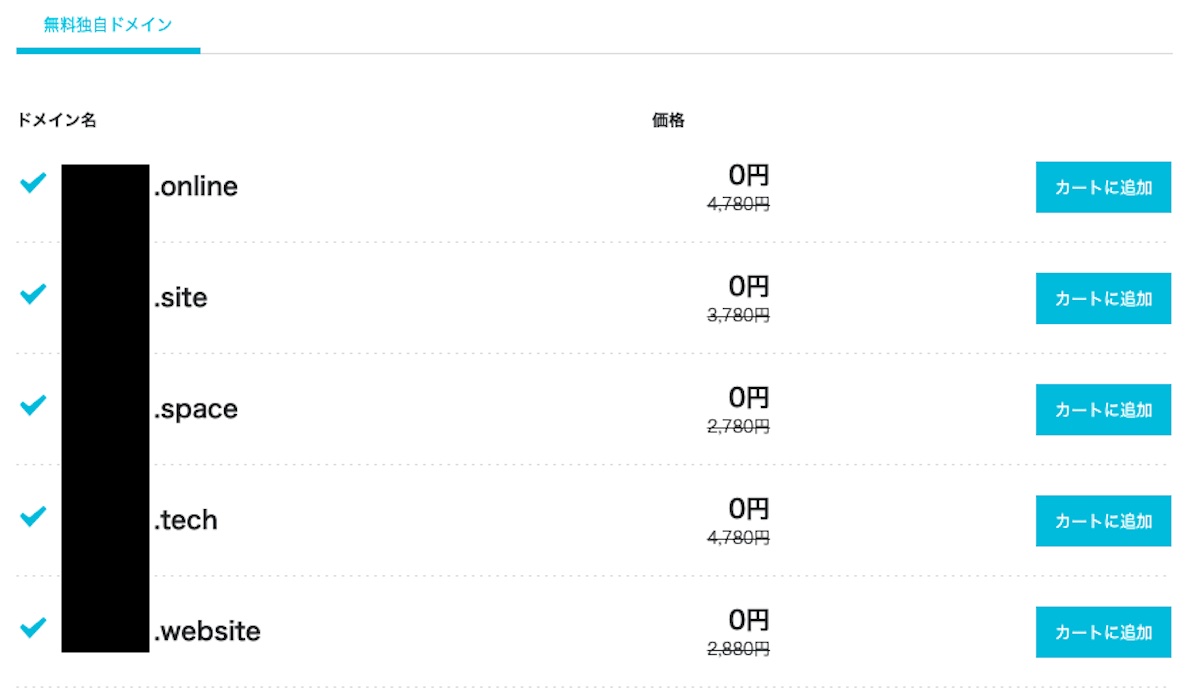Click the checkmark icon beside .space domain
Viewport: 1200px width, 700px height.
(x=33, y=405)
